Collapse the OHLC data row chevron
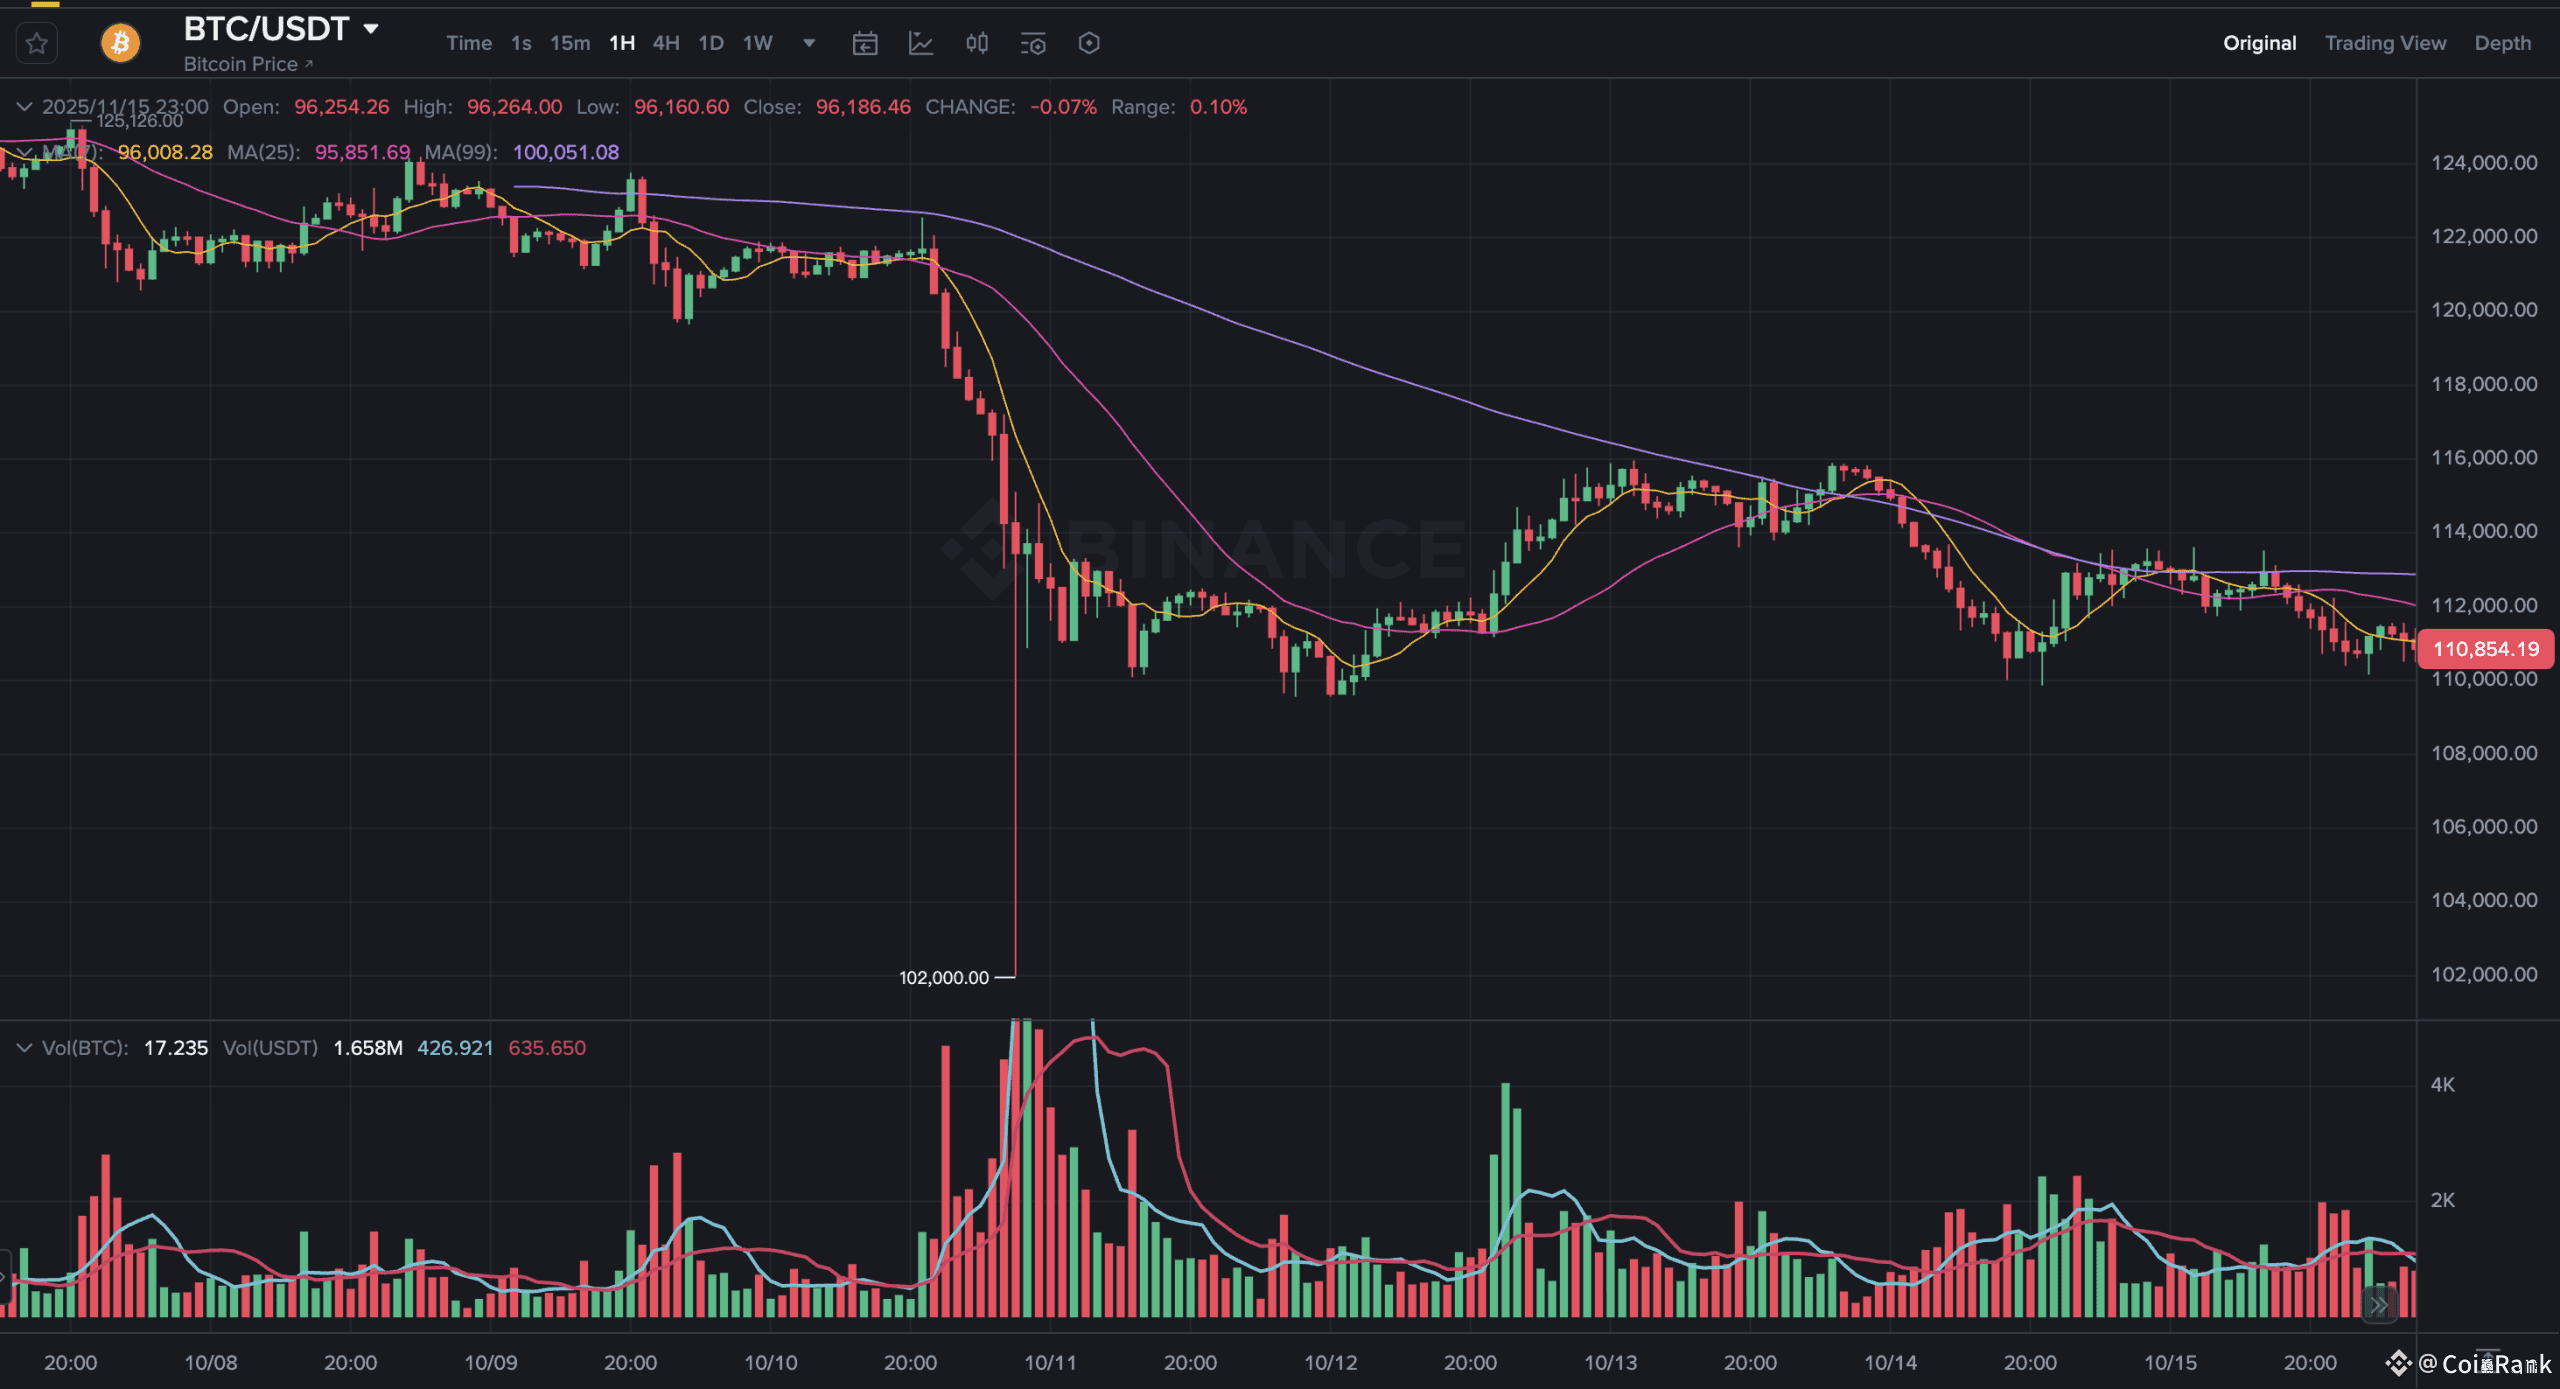 pyautogui.click(x=24, y=107)
